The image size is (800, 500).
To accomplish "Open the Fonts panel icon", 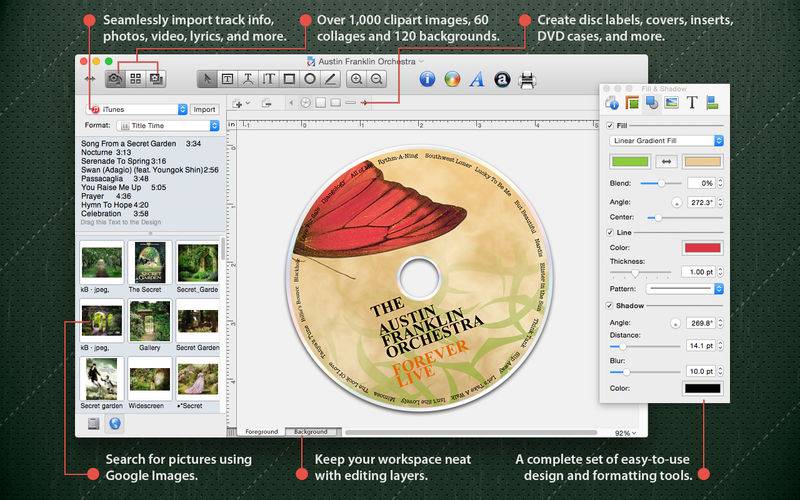I will [x=477, y=79].
